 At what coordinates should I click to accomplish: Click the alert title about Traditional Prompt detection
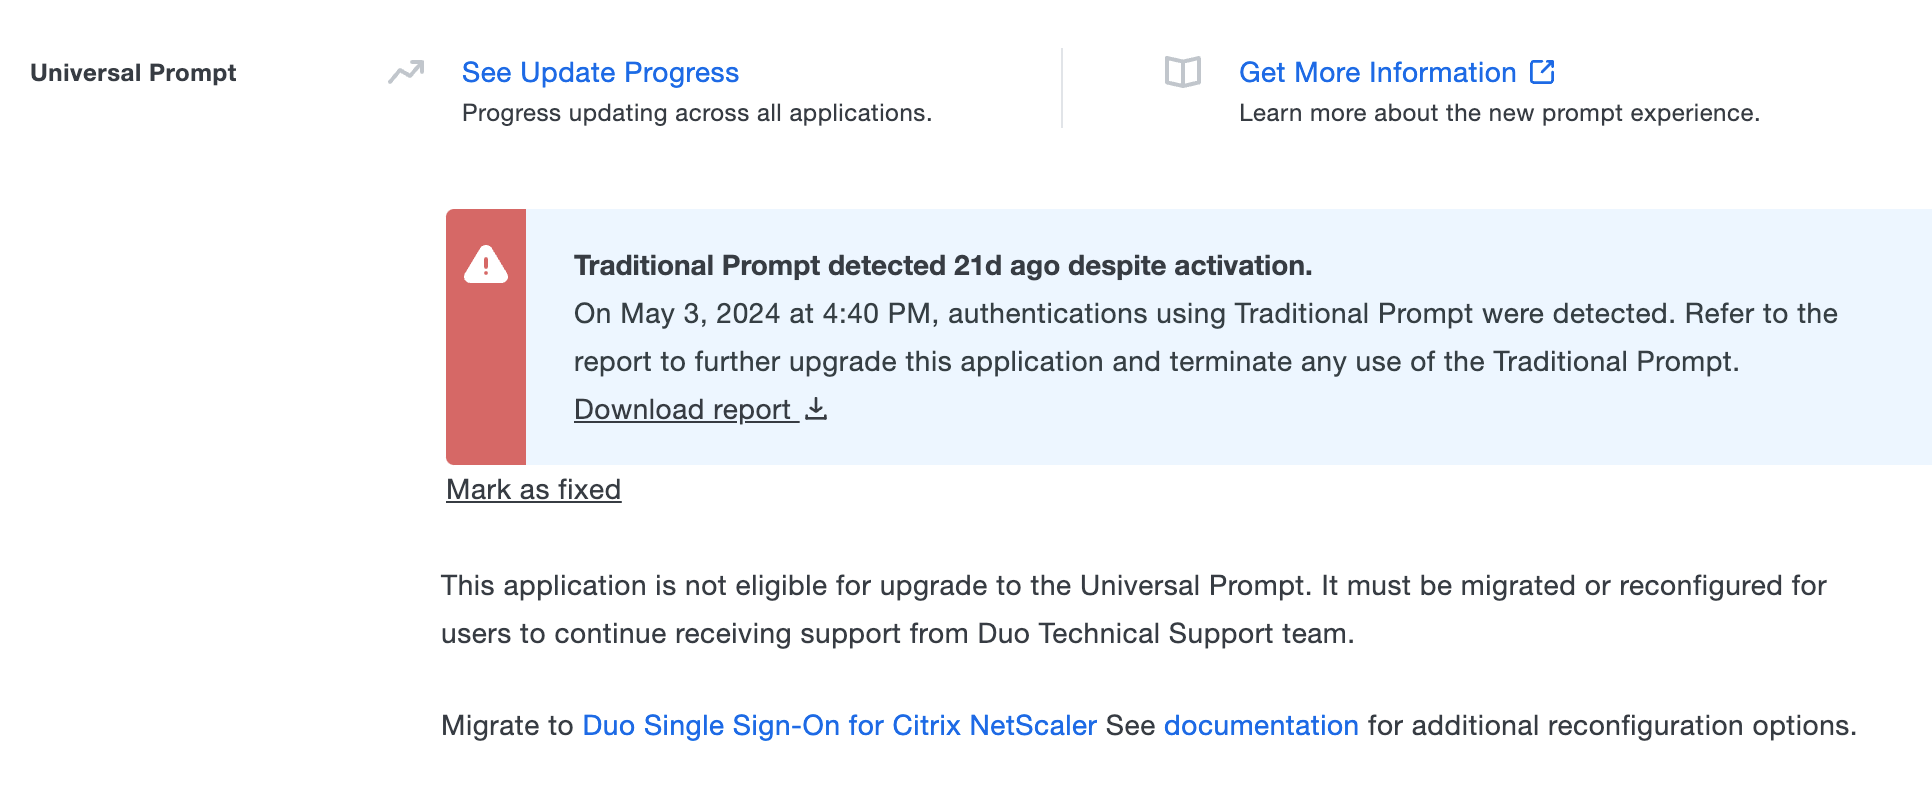tap(941, 265)
